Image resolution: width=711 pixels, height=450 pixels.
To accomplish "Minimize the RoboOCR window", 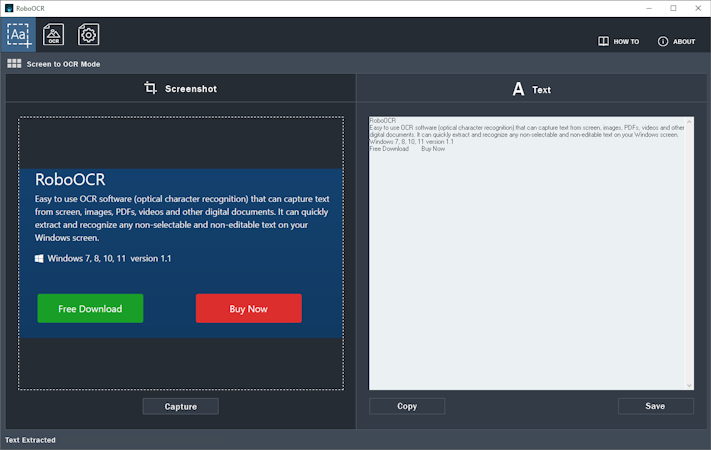I will click(x=649, y=8).
